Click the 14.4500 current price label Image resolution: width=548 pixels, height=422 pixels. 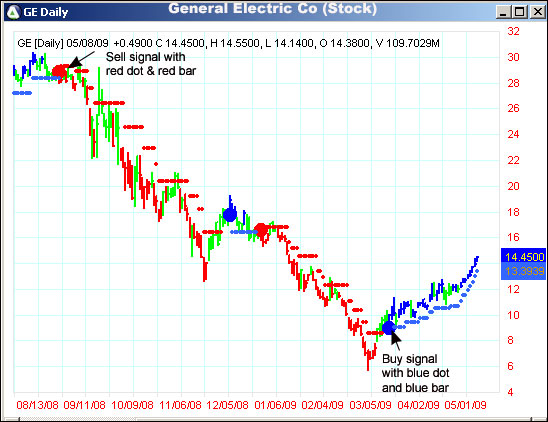click(x=525, y=257)
